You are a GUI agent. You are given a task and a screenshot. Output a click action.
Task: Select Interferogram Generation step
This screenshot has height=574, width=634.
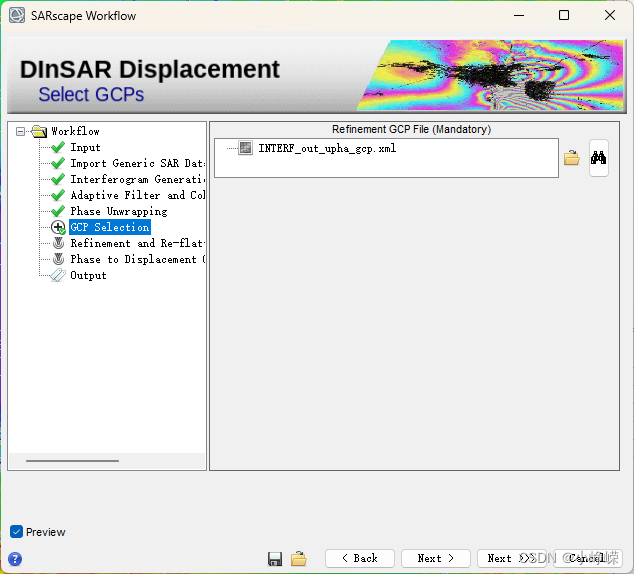137,179
